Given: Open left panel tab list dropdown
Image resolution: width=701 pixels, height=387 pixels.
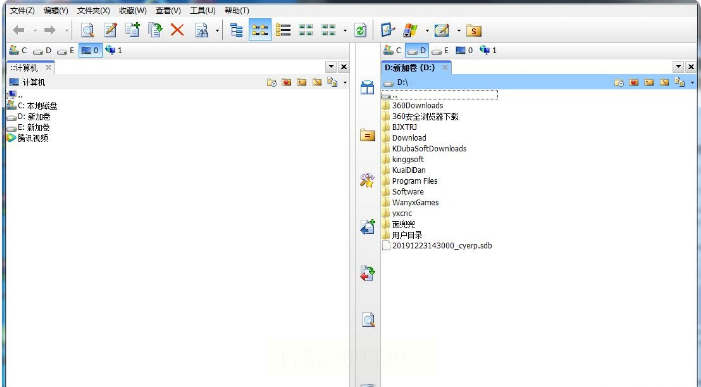Looking at the screenshot, I should click(331, 67).
